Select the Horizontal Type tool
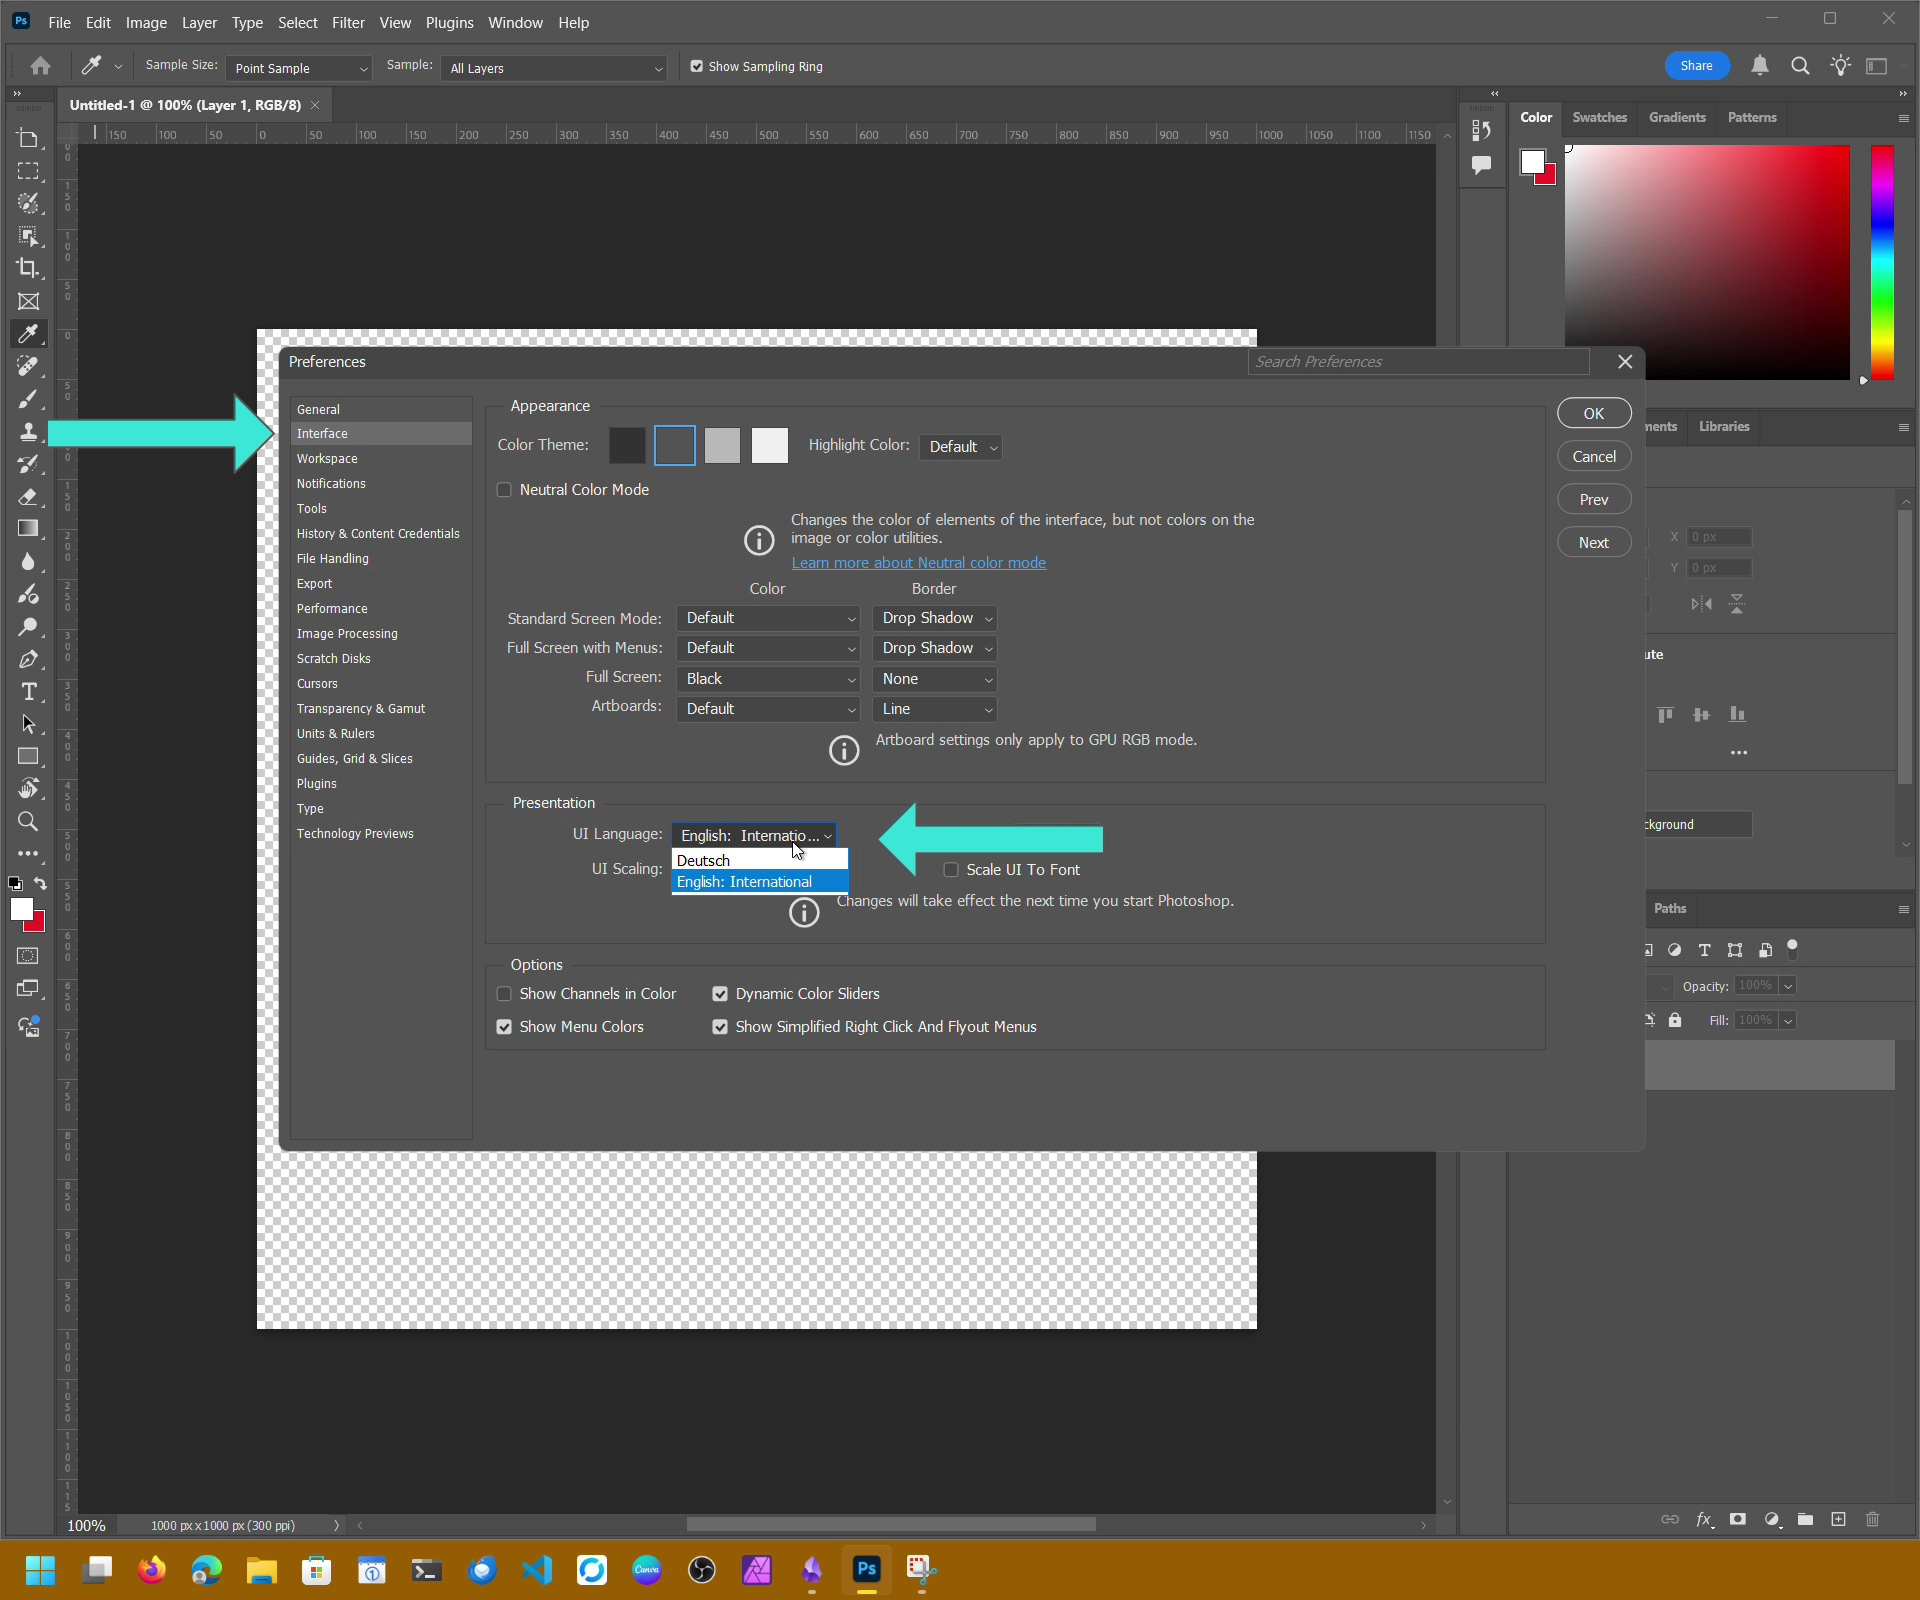The width and height of the screenshot is (1920, 1600). click(x=28, y=691)
